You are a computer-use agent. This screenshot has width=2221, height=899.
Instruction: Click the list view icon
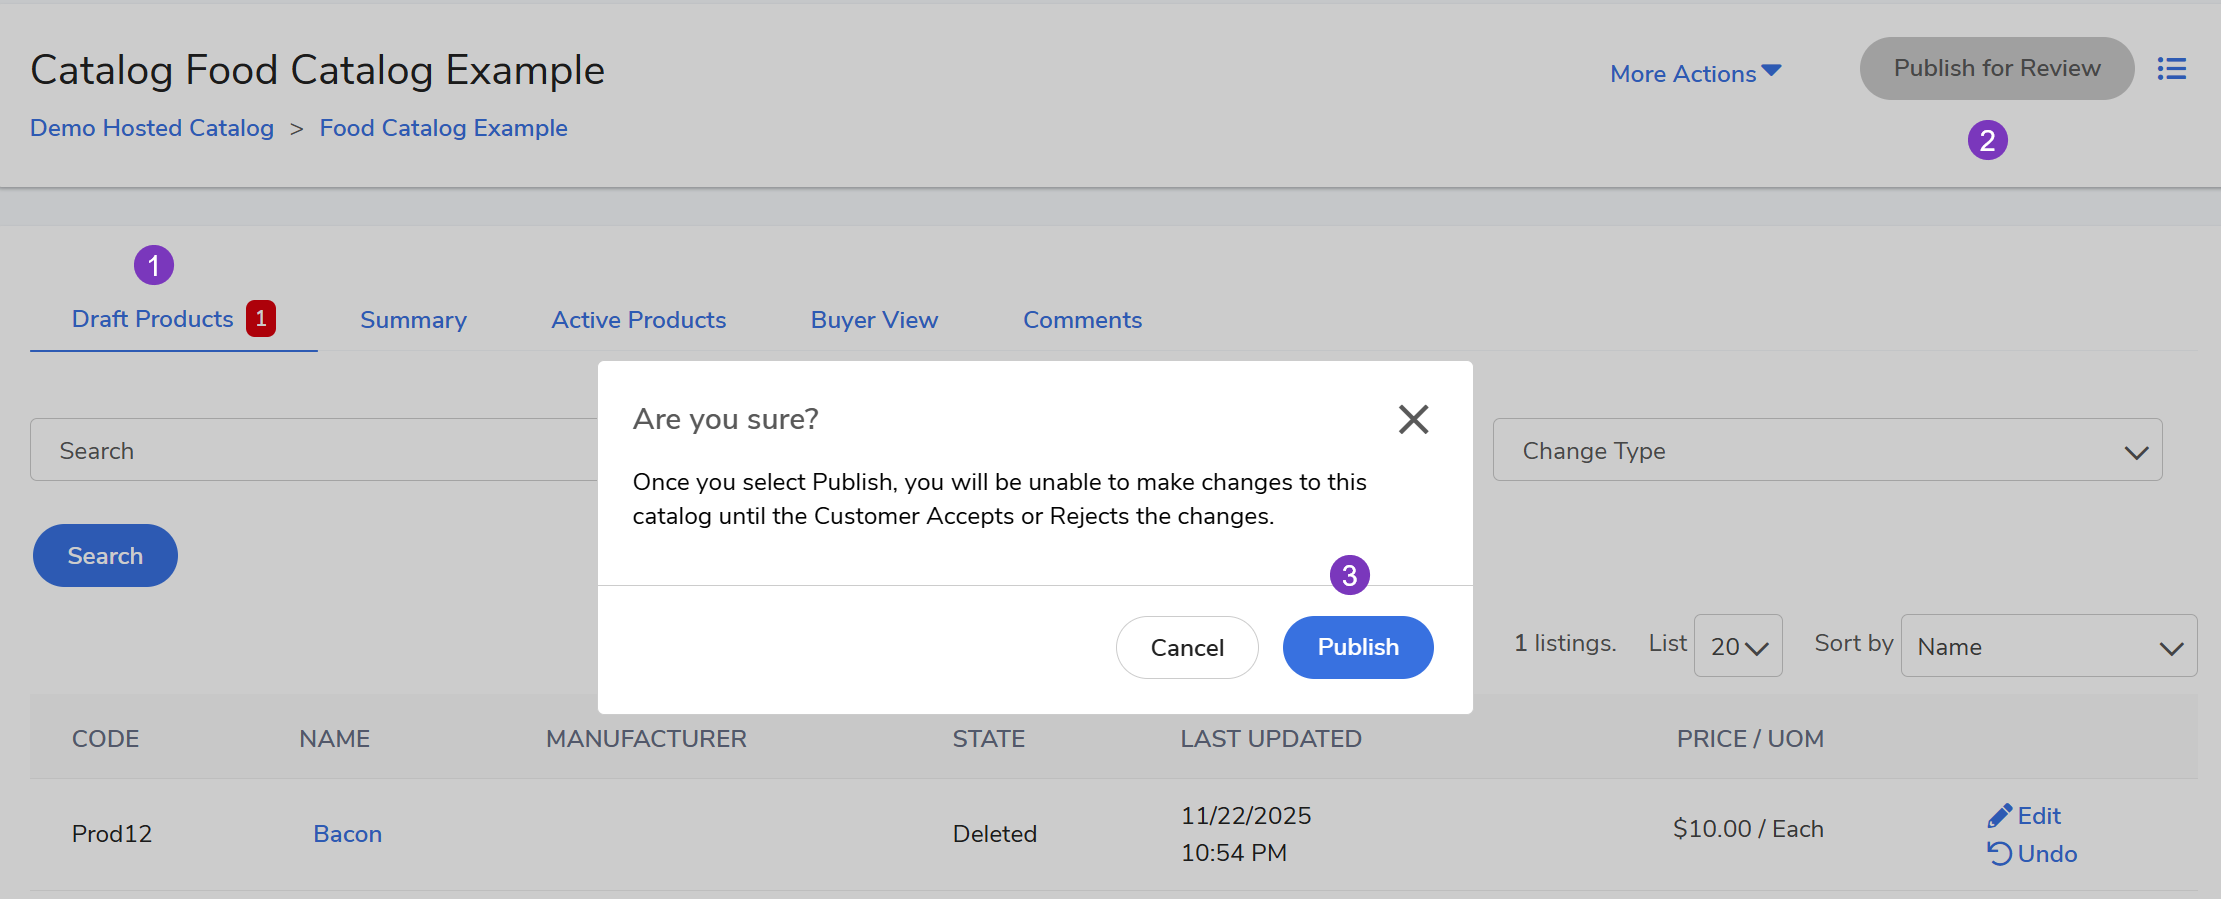pyautogui.click(x=2171, y=69)
